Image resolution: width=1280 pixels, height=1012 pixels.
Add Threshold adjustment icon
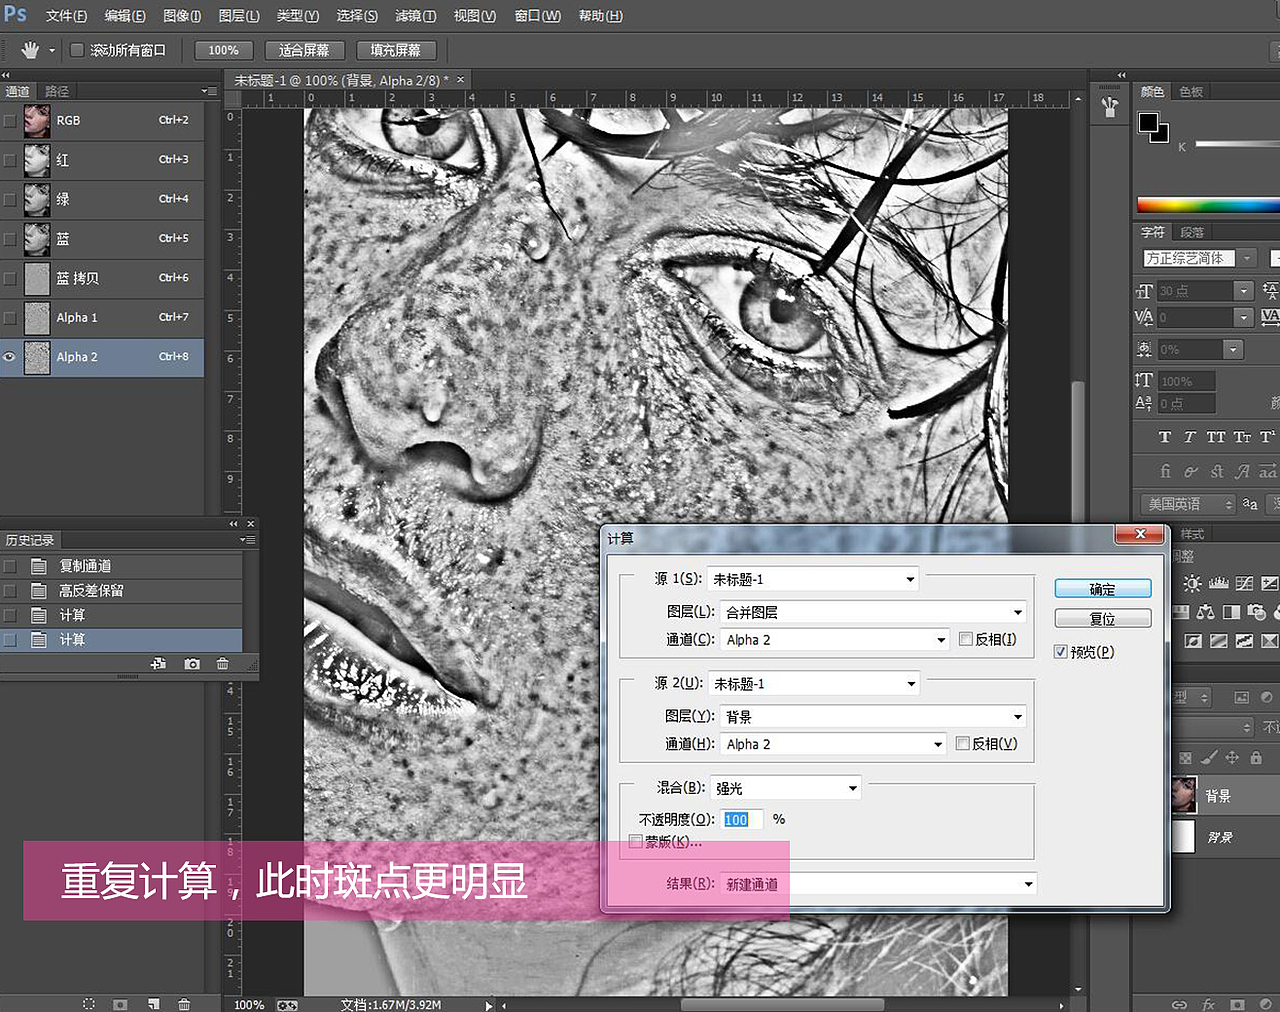[x=1244, y=641]
